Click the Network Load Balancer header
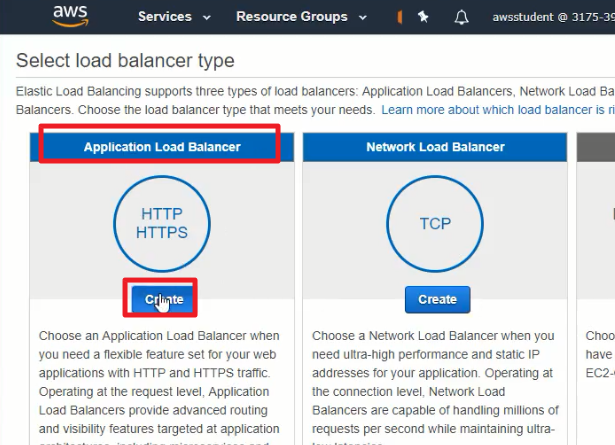Screen dimensions: 615x445 click(x=435, y=147)
